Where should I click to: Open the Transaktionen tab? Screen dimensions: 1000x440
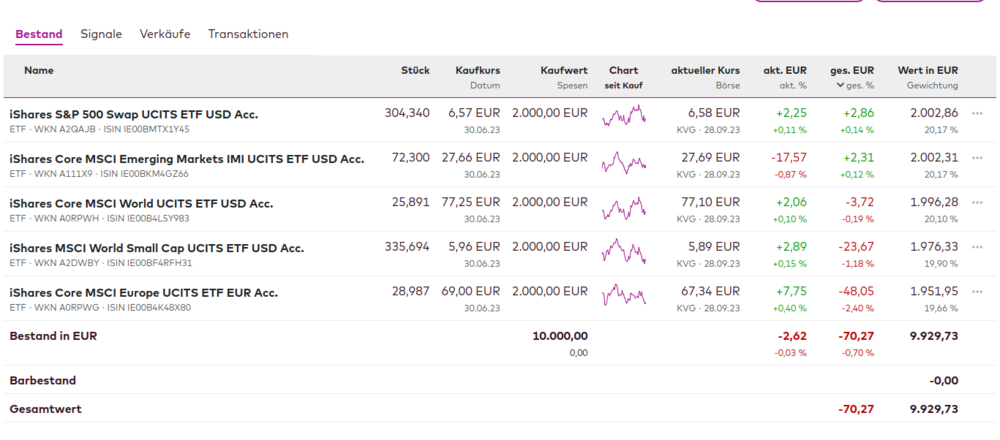[x=248, y=34]
